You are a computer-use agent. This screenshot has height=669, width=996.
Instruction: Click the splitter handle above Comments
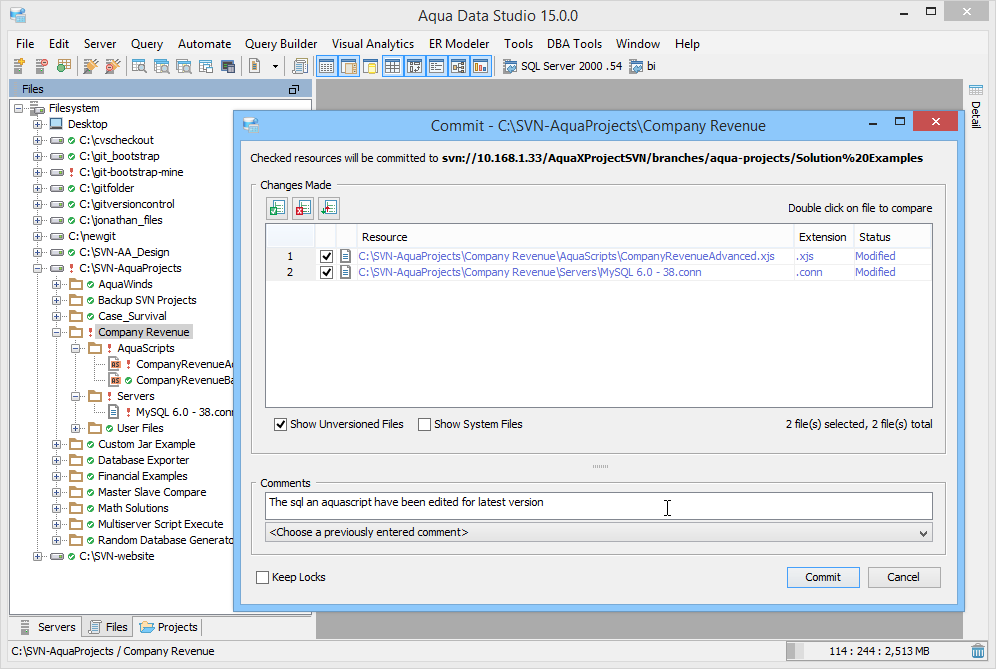click(x=600, y=466)
